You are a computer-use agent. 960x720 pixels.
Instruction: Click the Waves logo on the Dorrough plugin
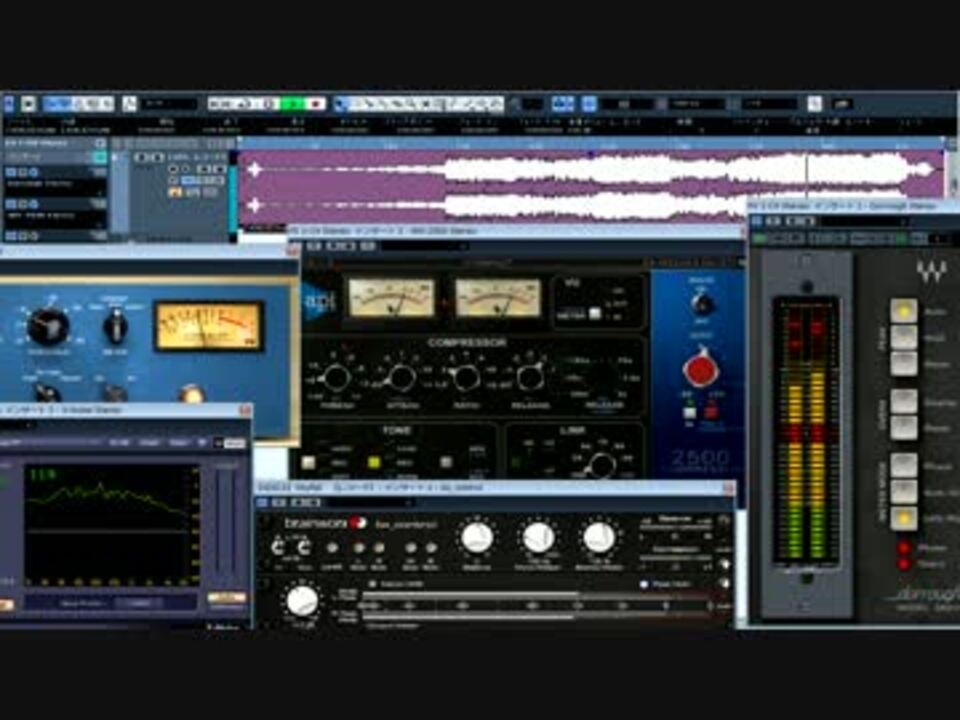pyautogui.click(x=931, y=271)
